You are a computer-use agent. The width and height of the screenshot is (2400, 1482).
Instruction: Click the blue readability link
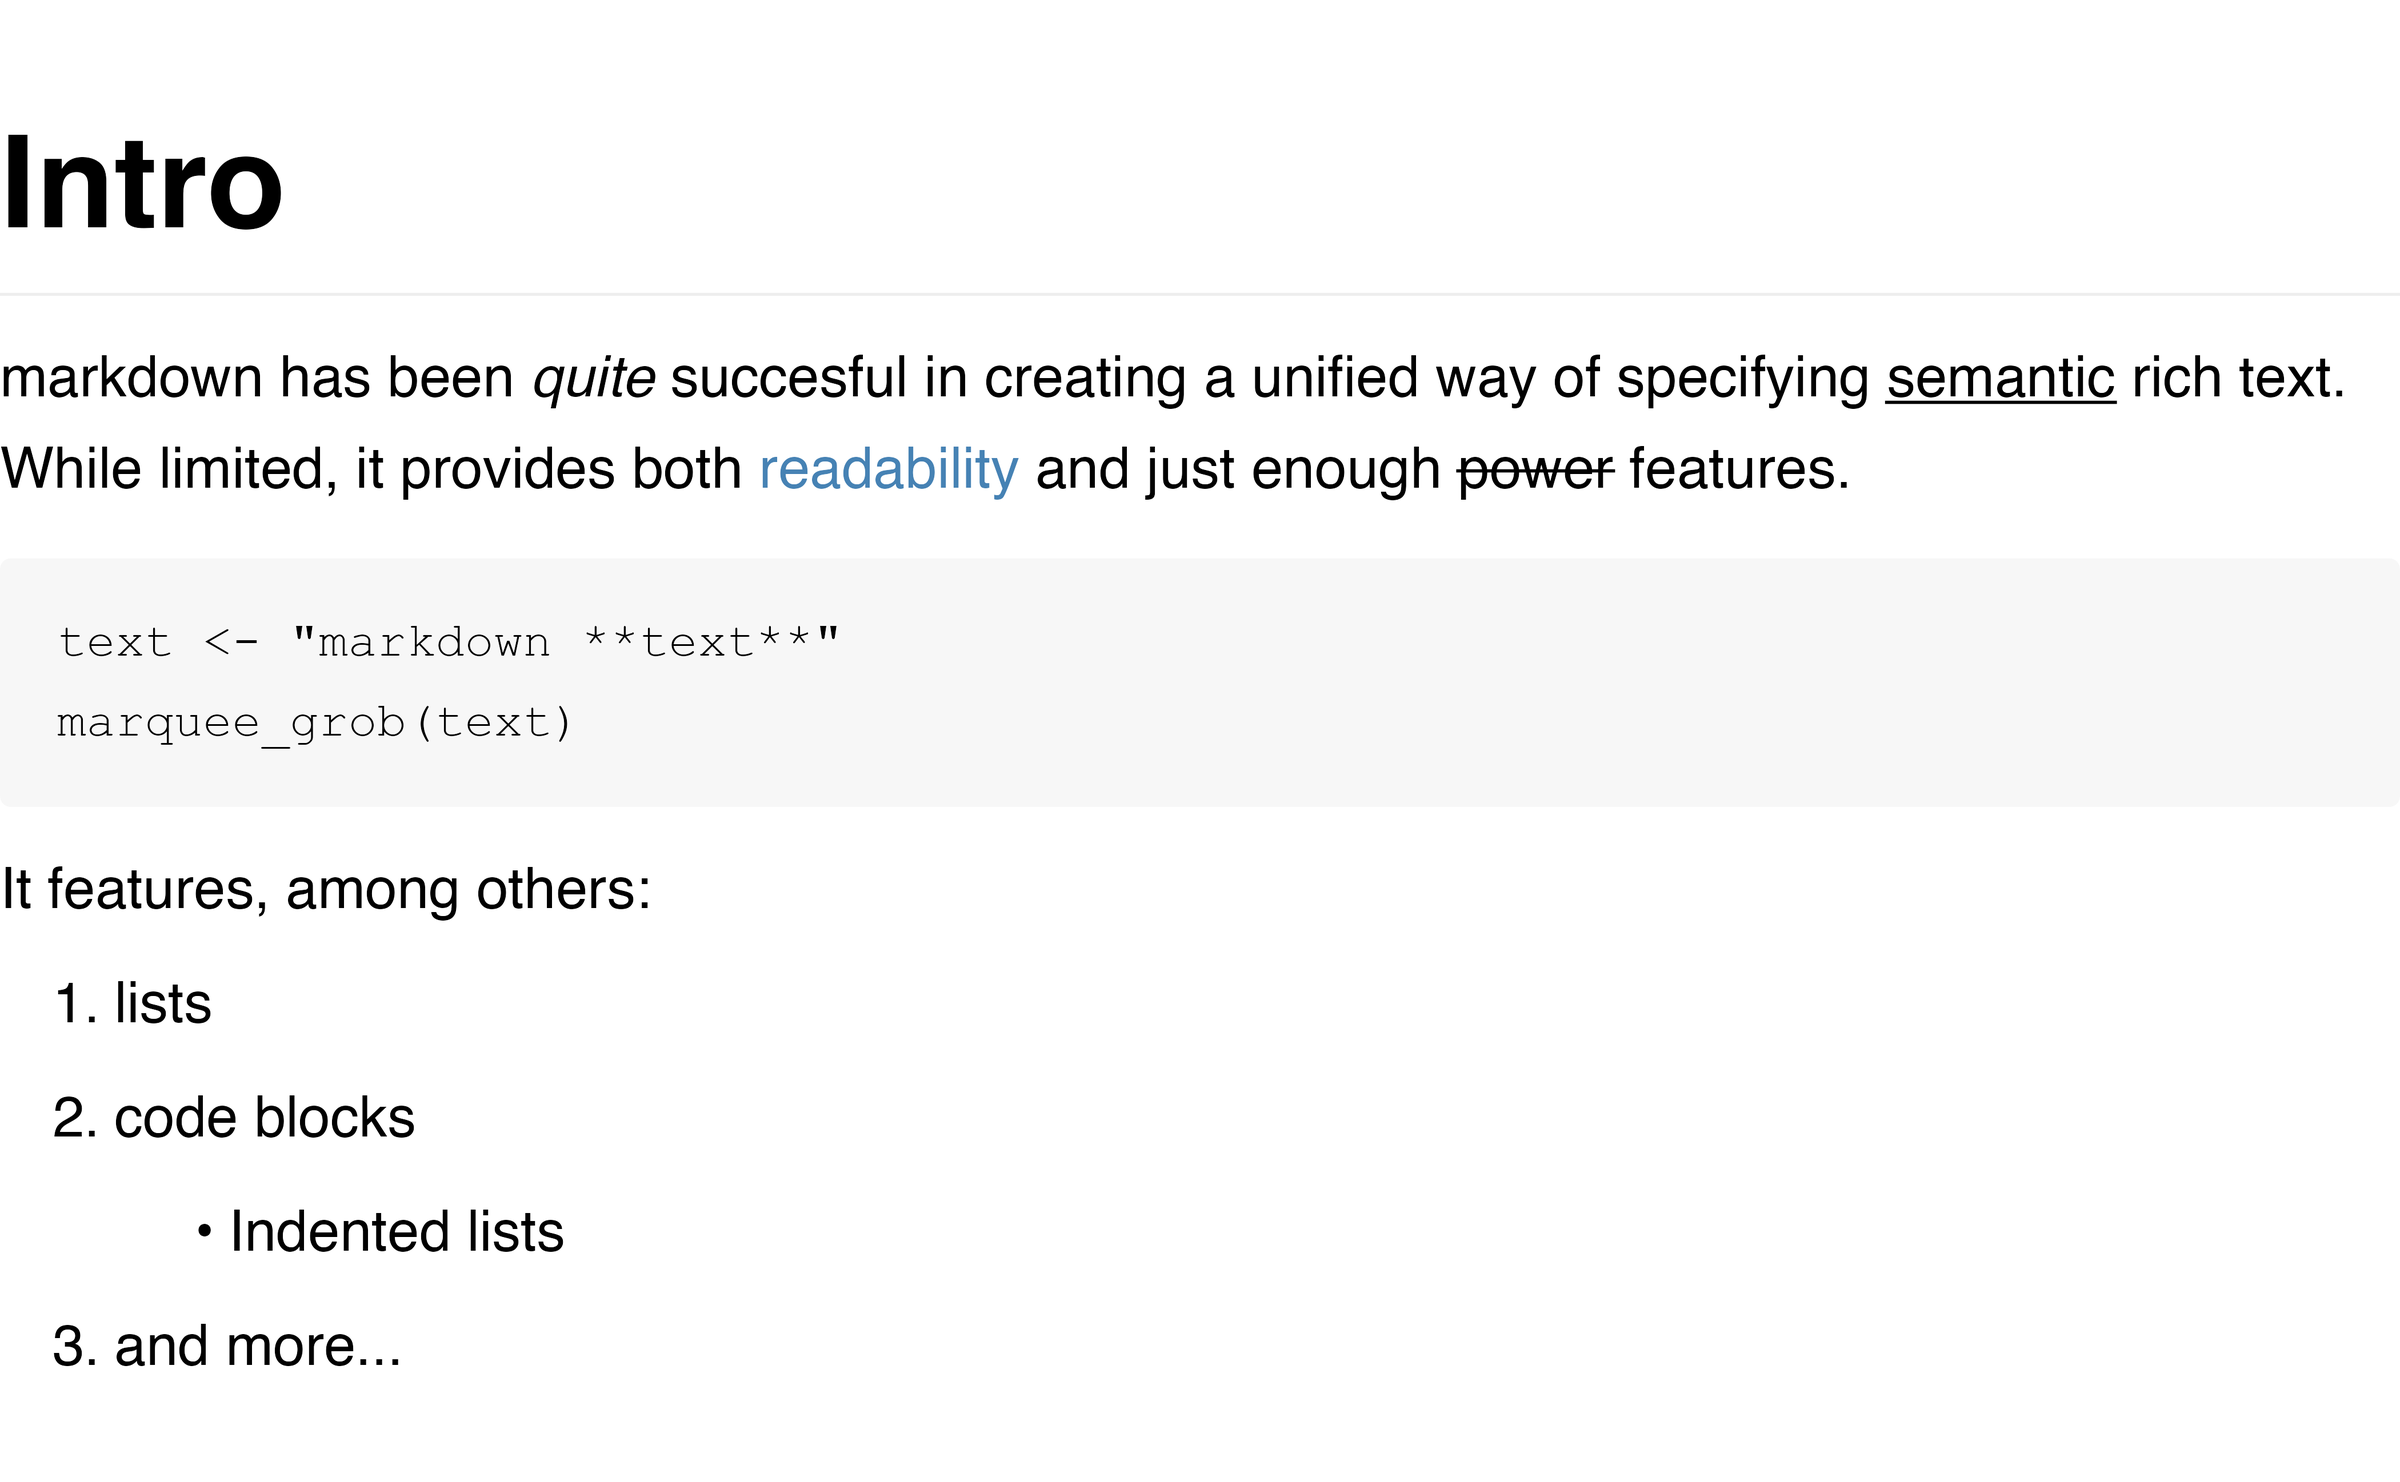click(888, 470)
